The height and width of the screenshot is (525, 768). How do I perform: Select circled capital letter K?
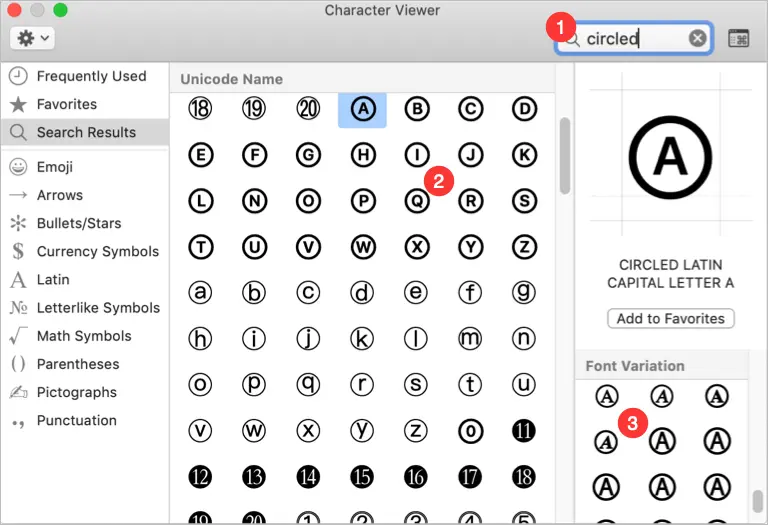tap(524, 155)
